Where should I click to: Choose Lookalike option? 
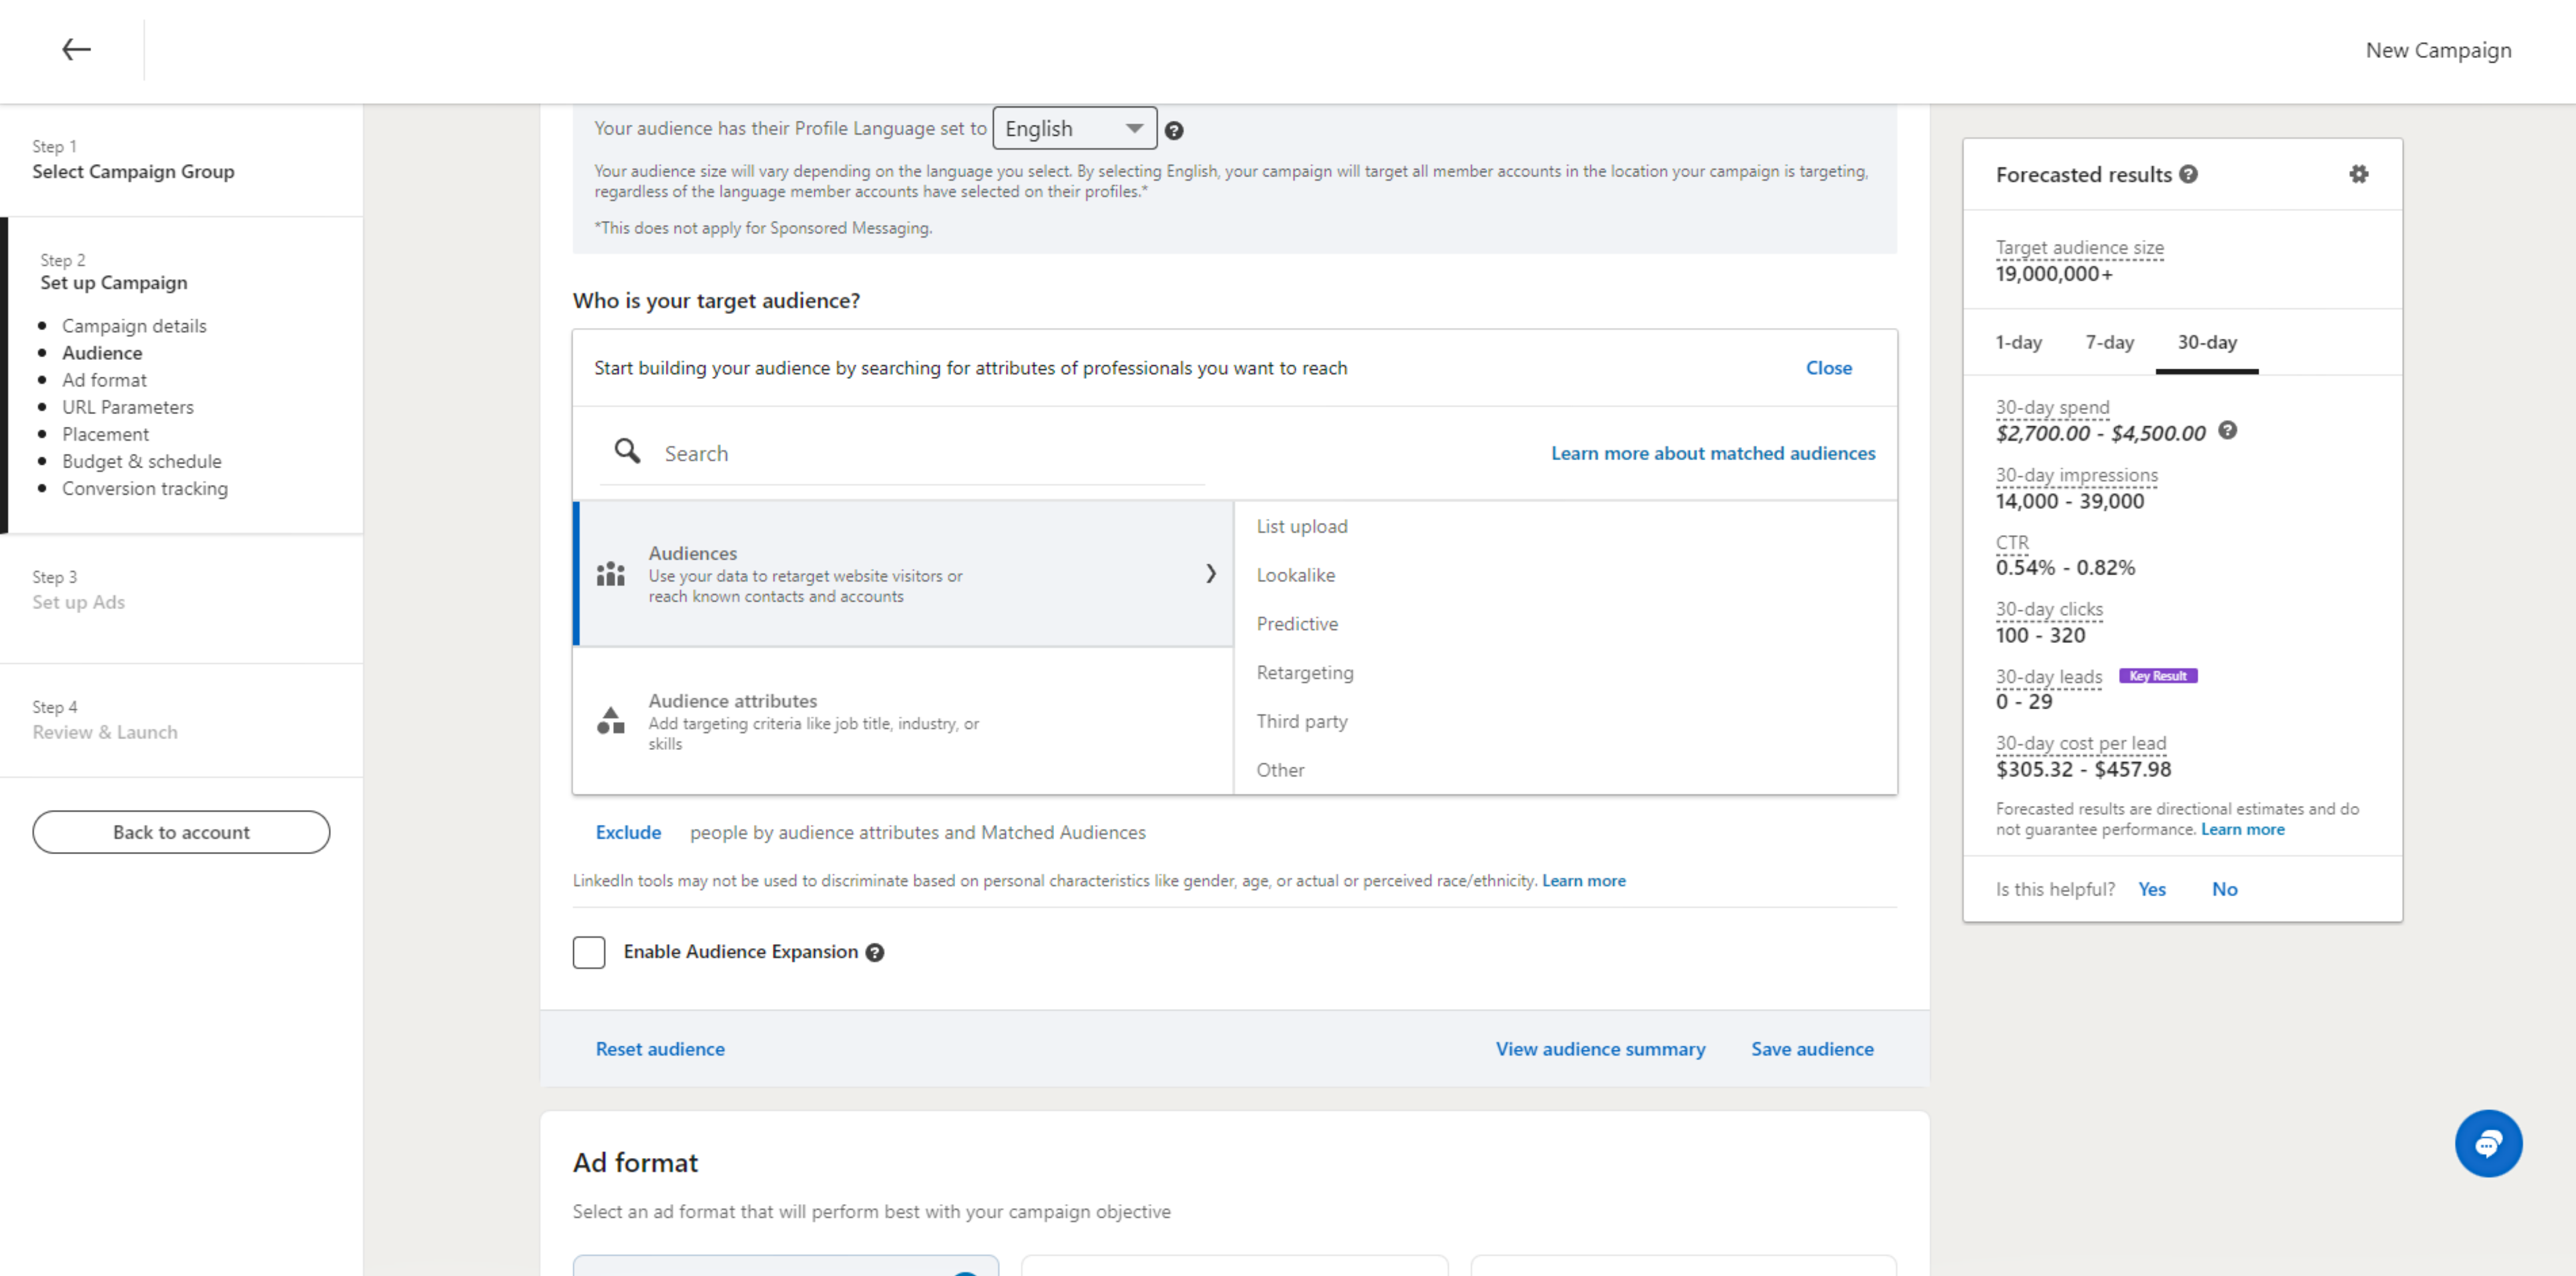point(1295,575)
